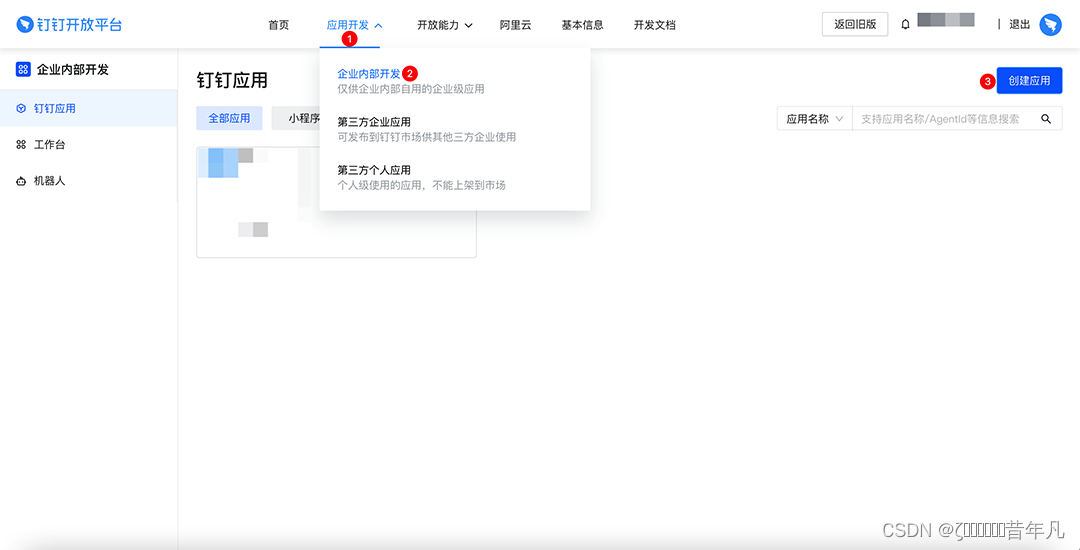The height and width of the screenshot is (550, 1080).
Task: Open 阿里云 in top navigation
Action: click(x=515, y=25)
